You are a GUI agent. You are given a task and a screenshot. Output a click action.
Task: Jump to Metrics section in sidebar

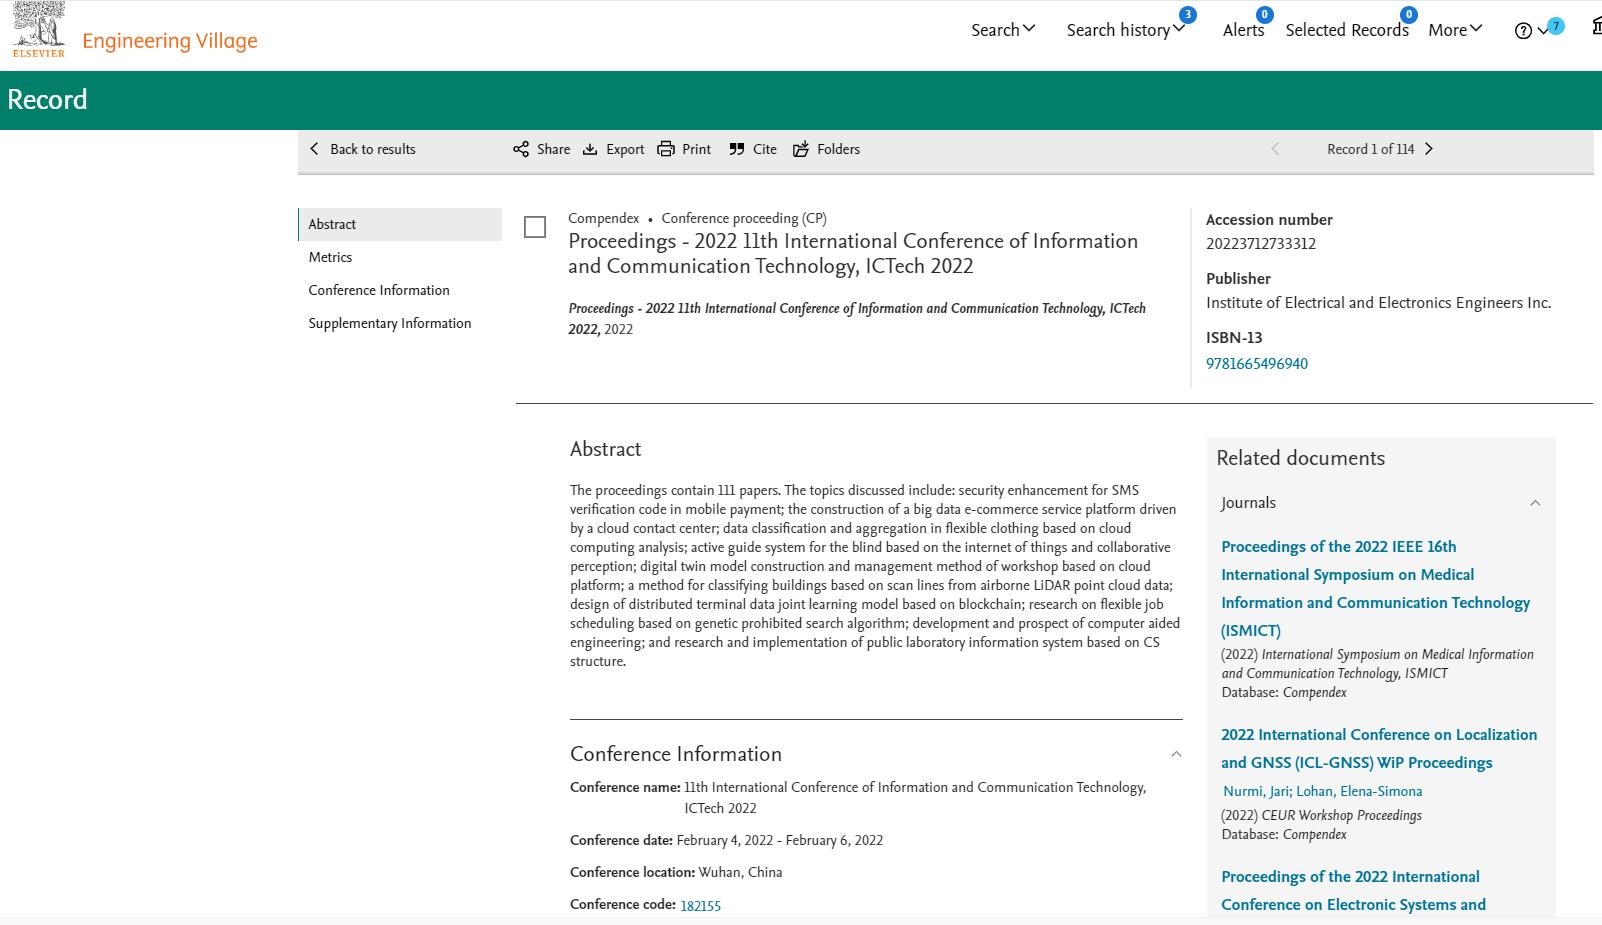point(330,257)
